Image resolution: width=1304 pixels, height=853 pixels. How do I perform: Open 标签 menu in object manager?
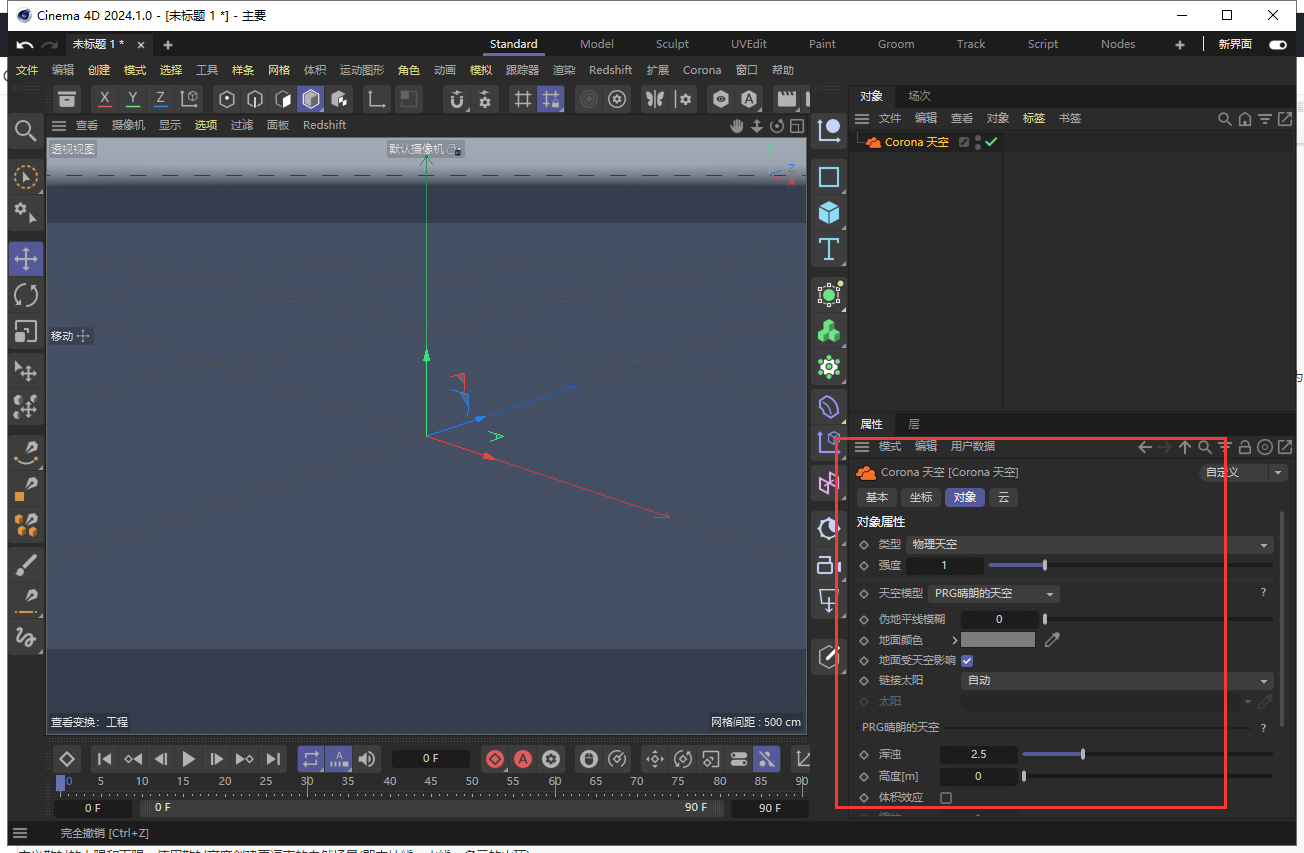(1033, 118)
